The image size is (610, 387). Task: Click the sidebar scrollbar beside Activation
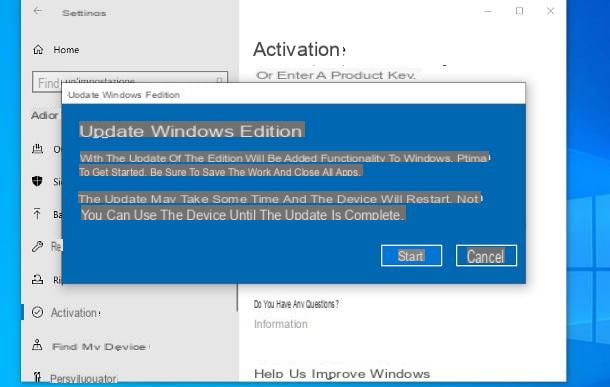click(237, 298)
